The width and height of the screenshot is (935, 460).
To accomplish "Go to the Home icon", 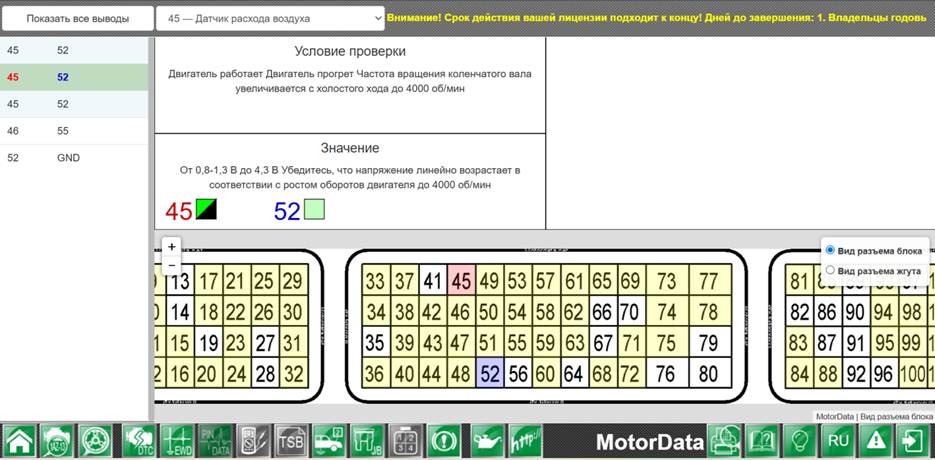I will pos(20,442).
